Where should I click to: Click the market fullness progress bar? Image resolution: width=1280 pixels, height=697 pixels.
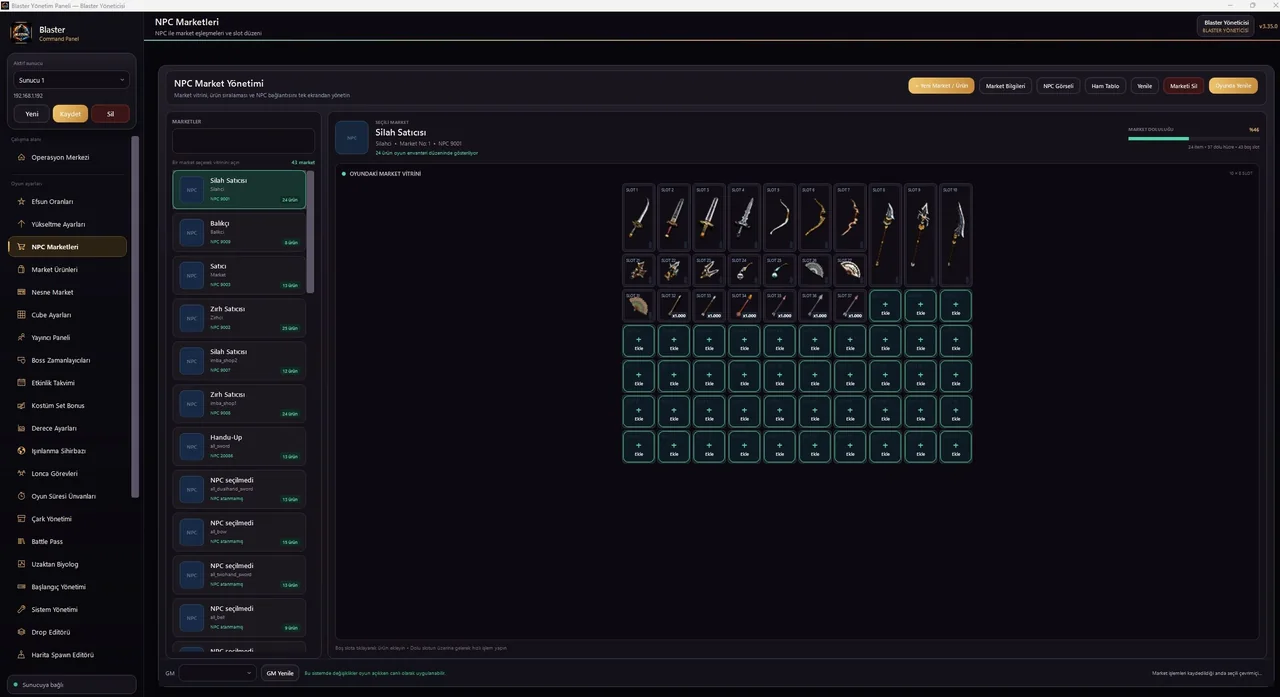coord(1193,139)
